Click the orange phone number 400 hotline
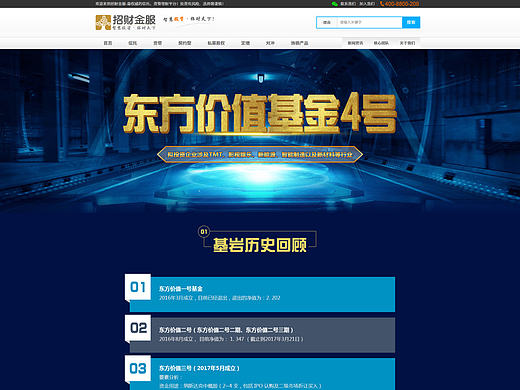520x390 pixels. coord(399,4)
